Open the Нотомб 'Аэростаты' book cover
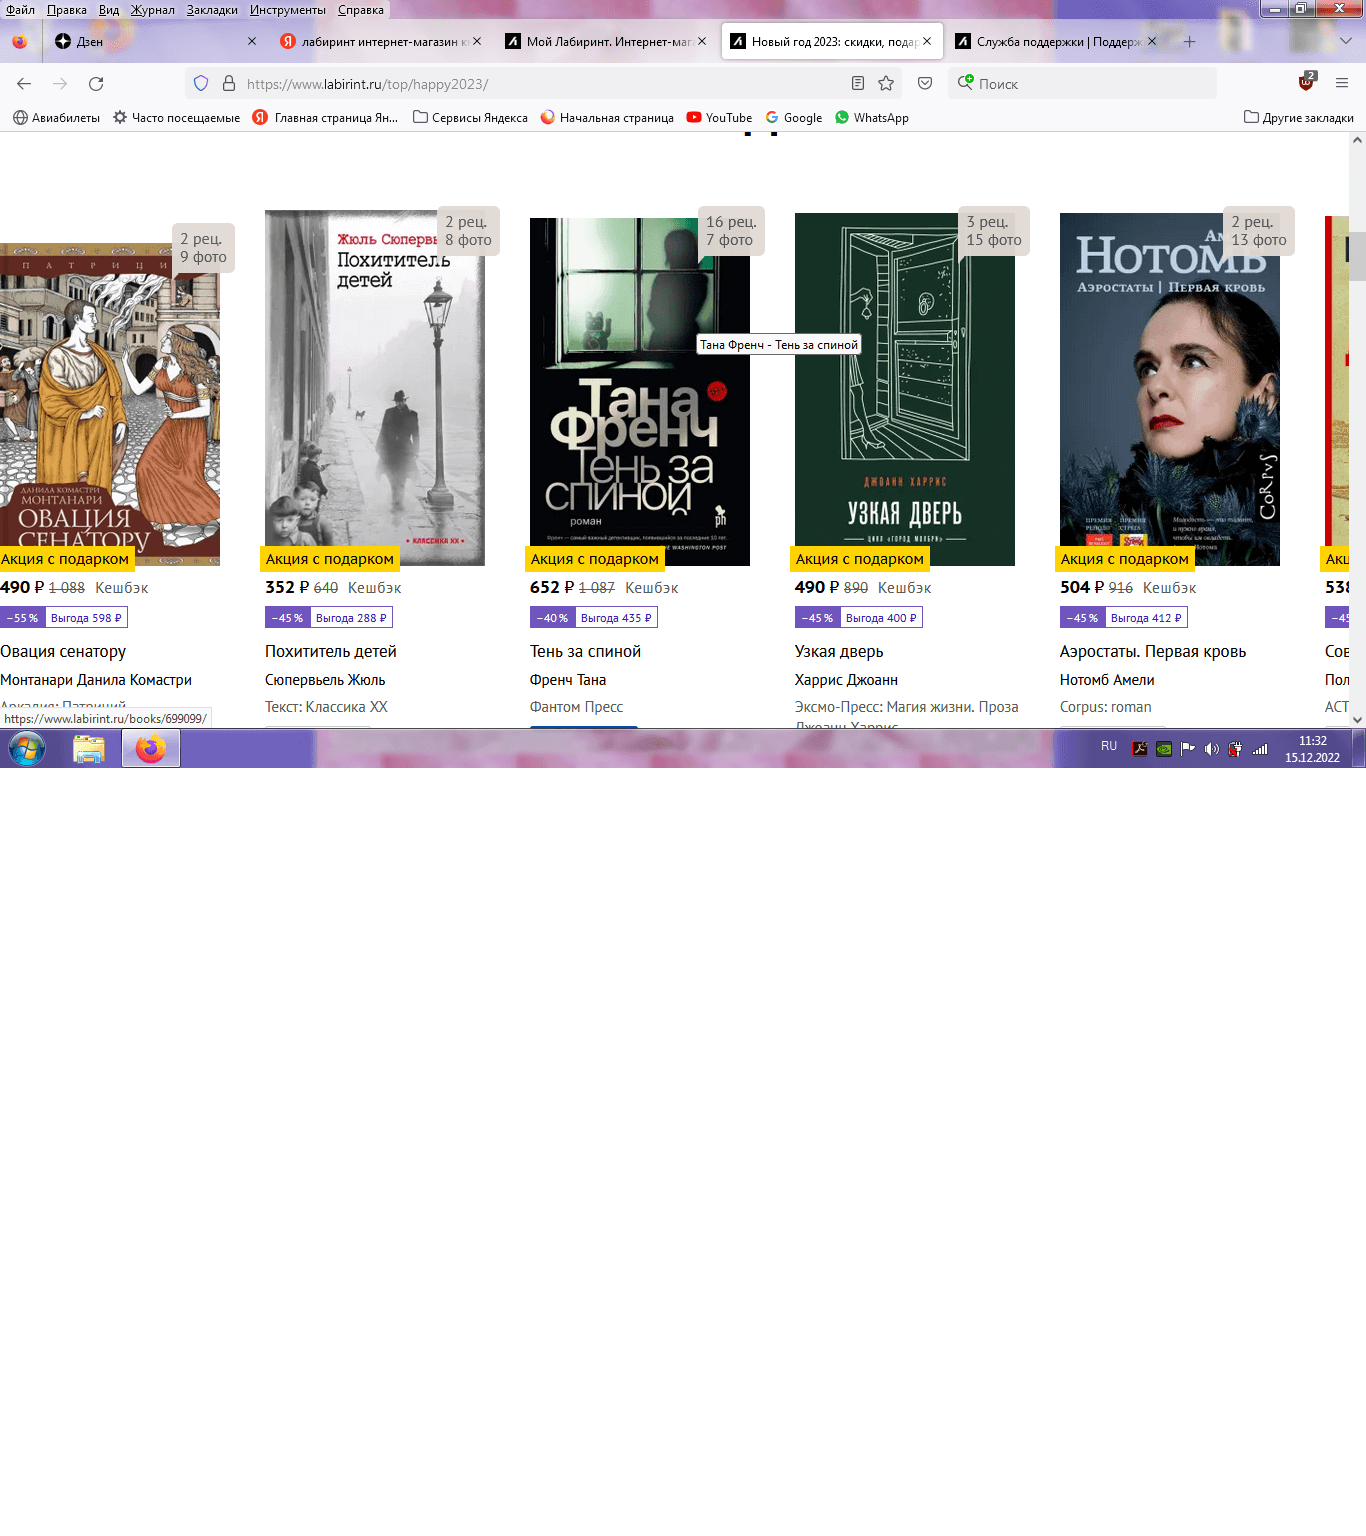Screen dimensions: 1366x1536 pos(1170,389)
